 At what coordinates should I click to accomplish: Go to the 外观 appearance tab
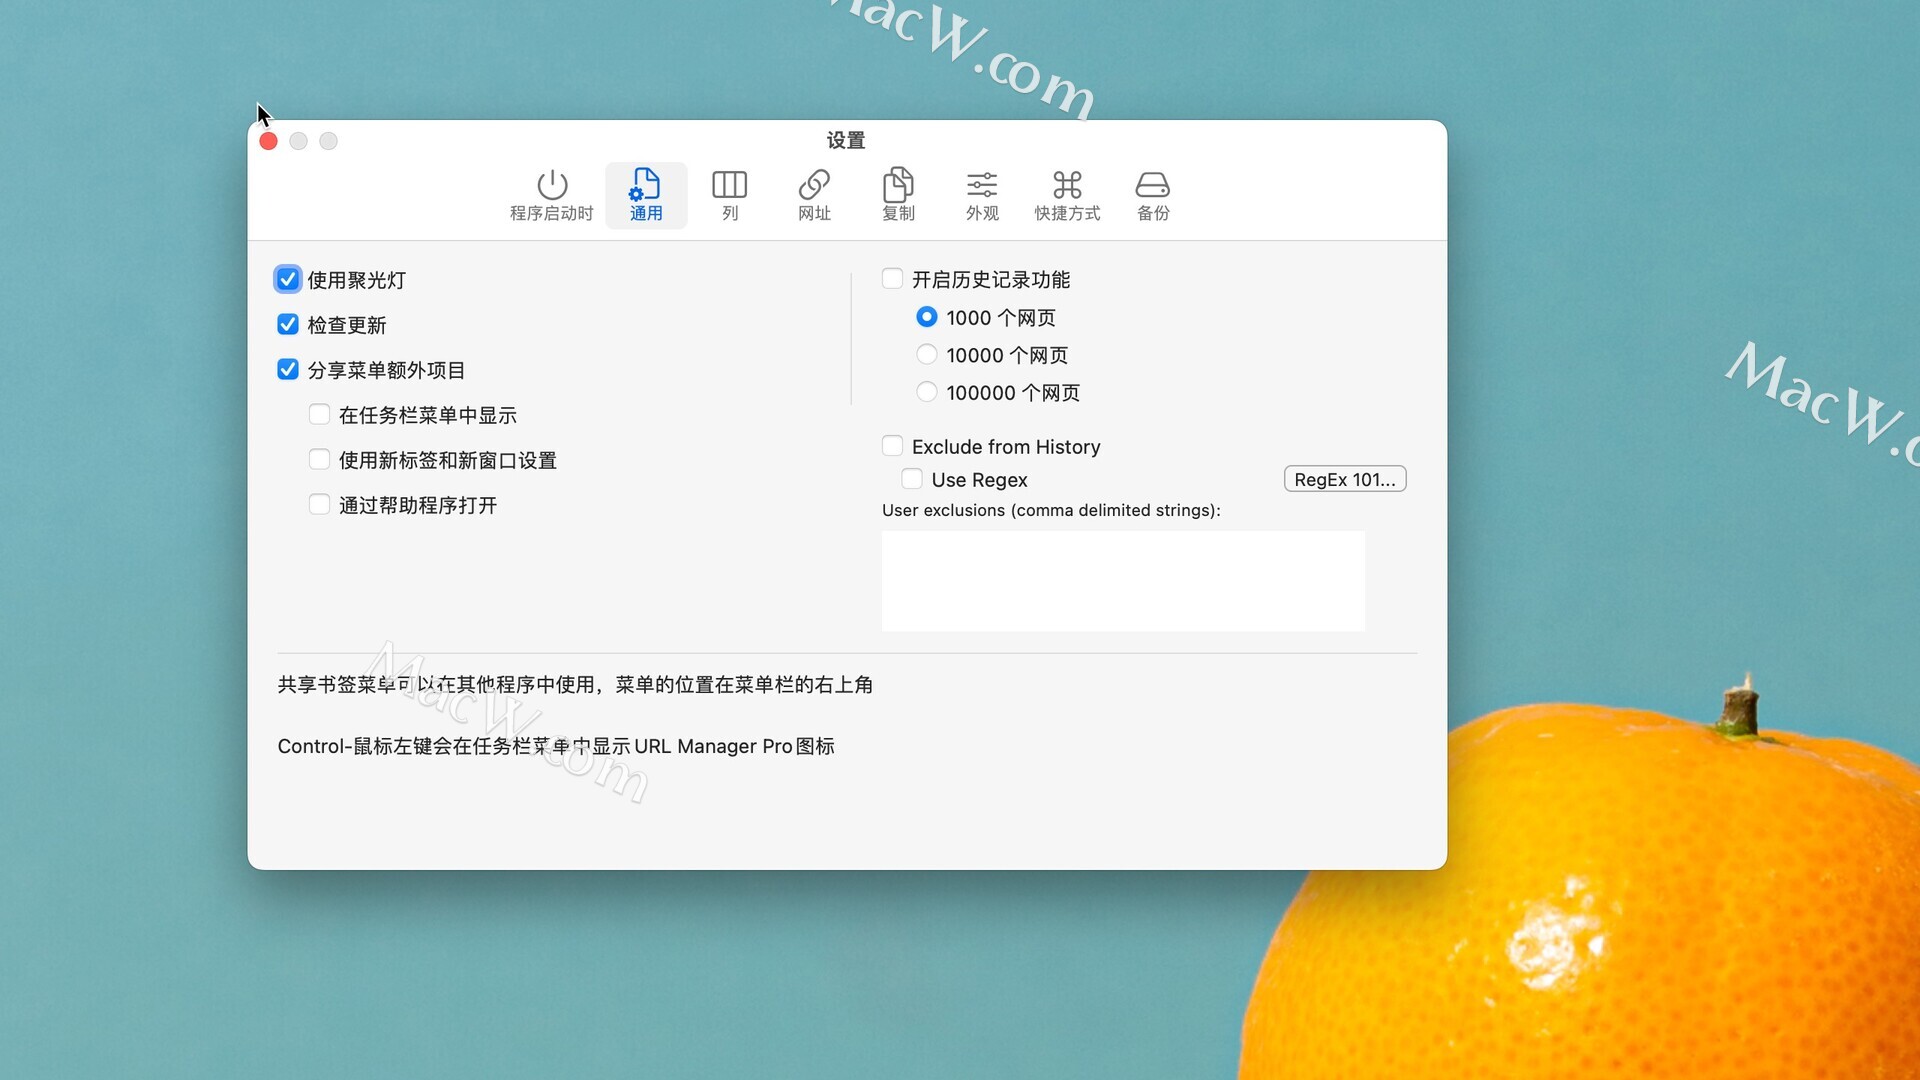[x=982, y=195]
